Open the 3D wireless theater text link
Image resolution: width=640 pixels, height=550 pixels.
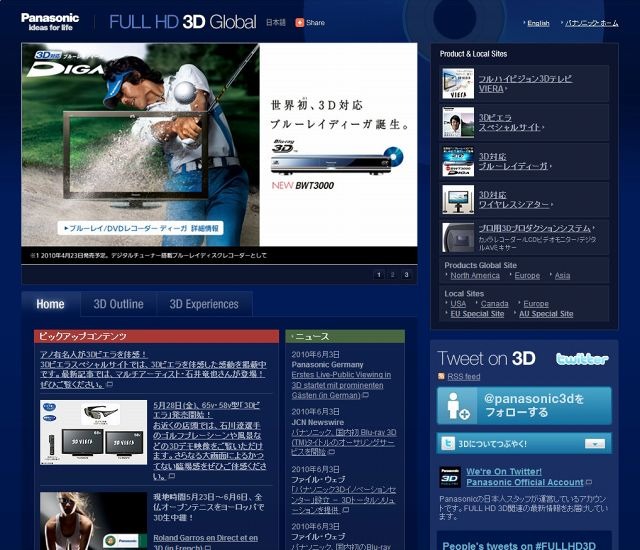coord(513,200)
